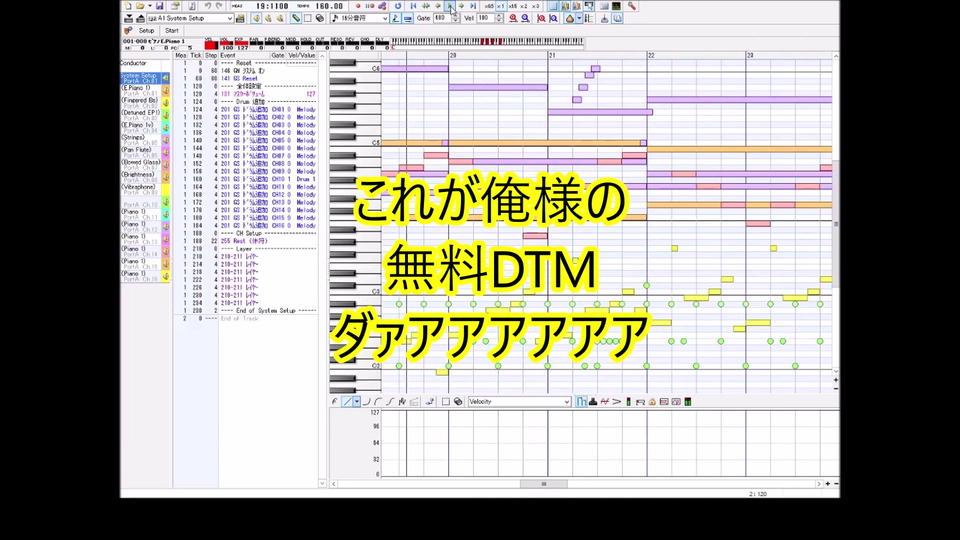The height and width of the screenshot is (540, 960).
Task: Click the Vel/Value column header
Action: click(301, 55)
